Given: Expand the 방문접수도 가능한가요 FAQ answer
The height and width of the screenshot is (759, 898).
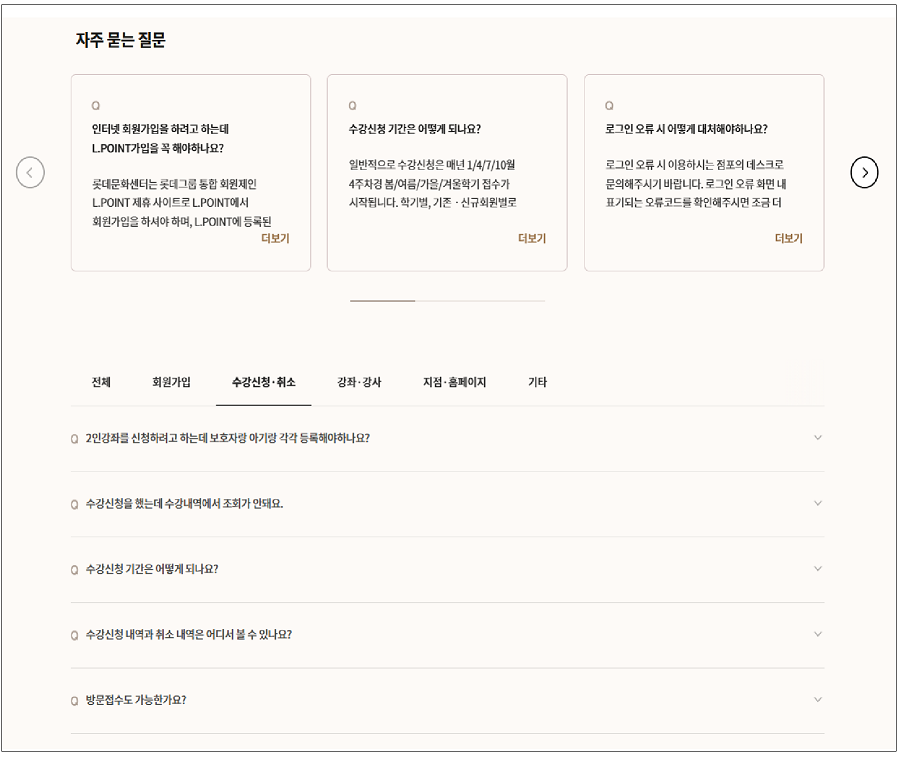Looking at the screenshot, I should pyautogui.click(x=819, y=700).
